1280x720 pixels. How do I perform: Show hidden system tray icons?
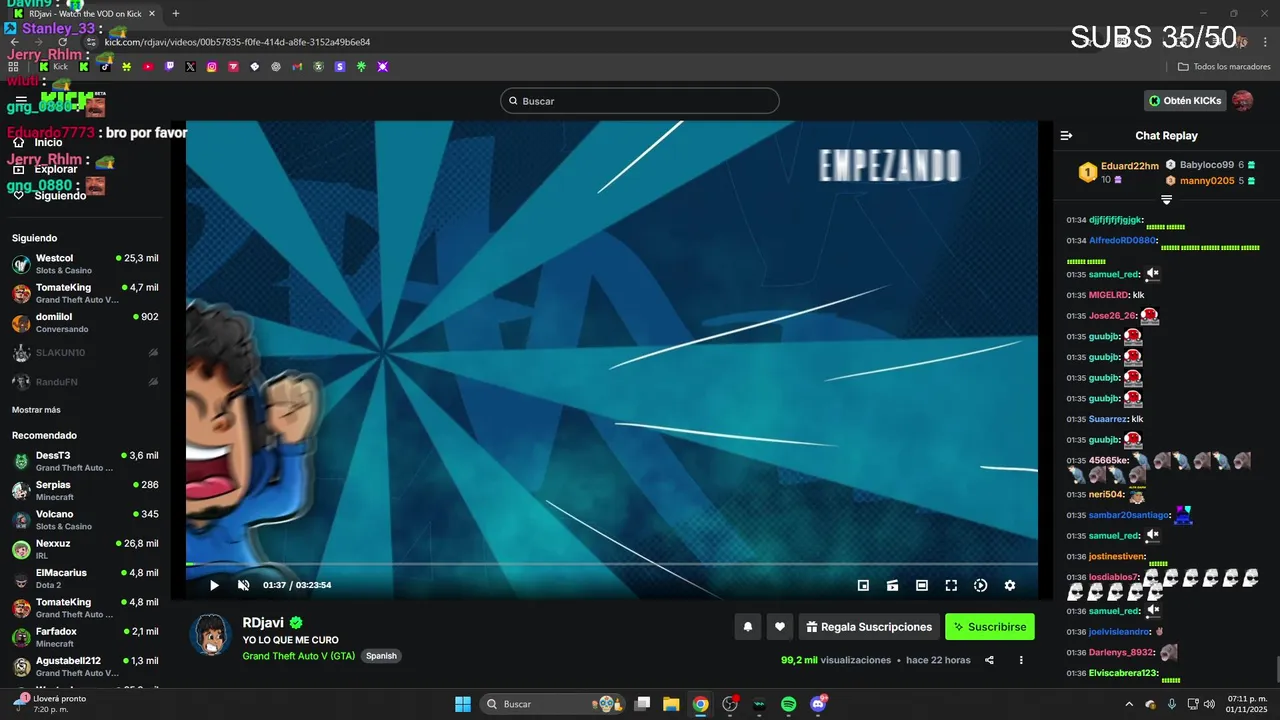(x=1129, y=704)
